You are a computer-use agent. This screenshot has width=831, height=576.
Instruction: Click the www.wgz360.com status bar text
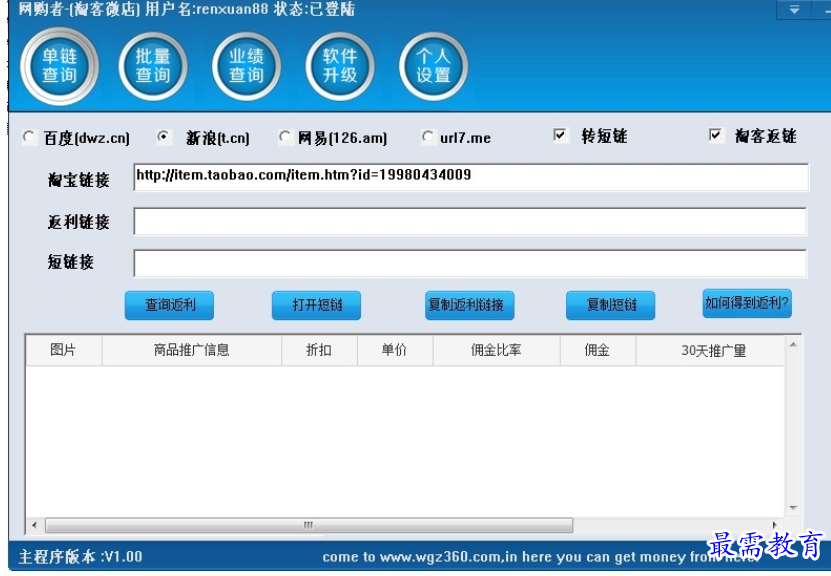(x=441, y=557)
